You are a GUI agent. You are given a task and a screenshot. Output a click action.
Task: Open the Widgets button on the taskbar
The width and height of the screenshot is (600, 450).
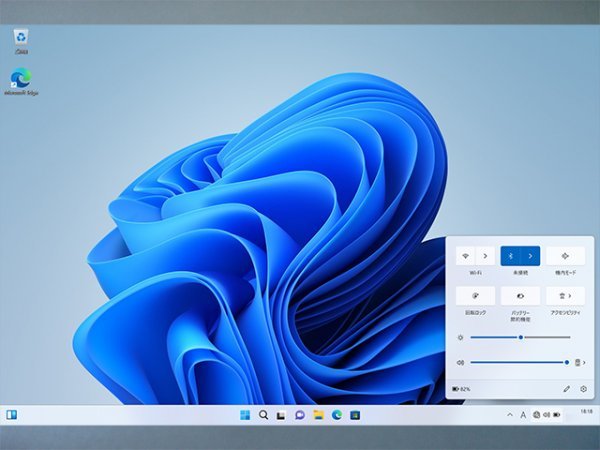11,415
